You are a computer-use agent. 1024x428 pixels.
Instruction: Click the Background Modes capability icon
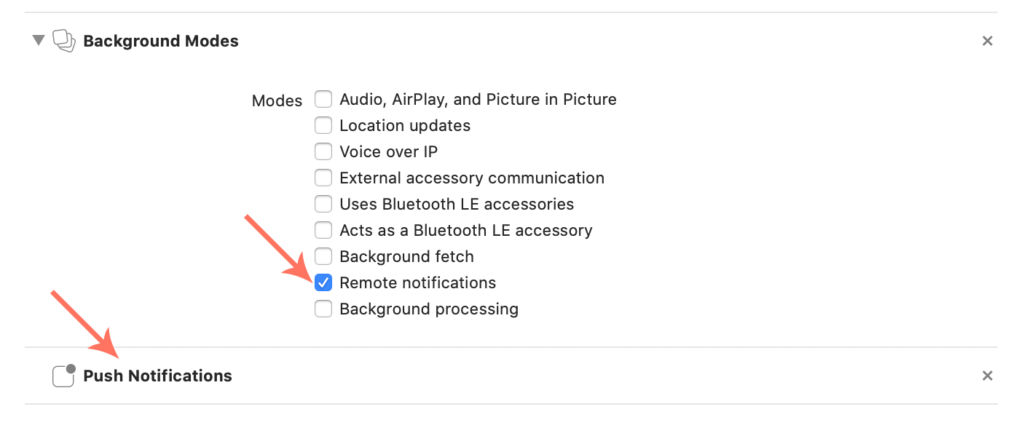tap(64, 41)
